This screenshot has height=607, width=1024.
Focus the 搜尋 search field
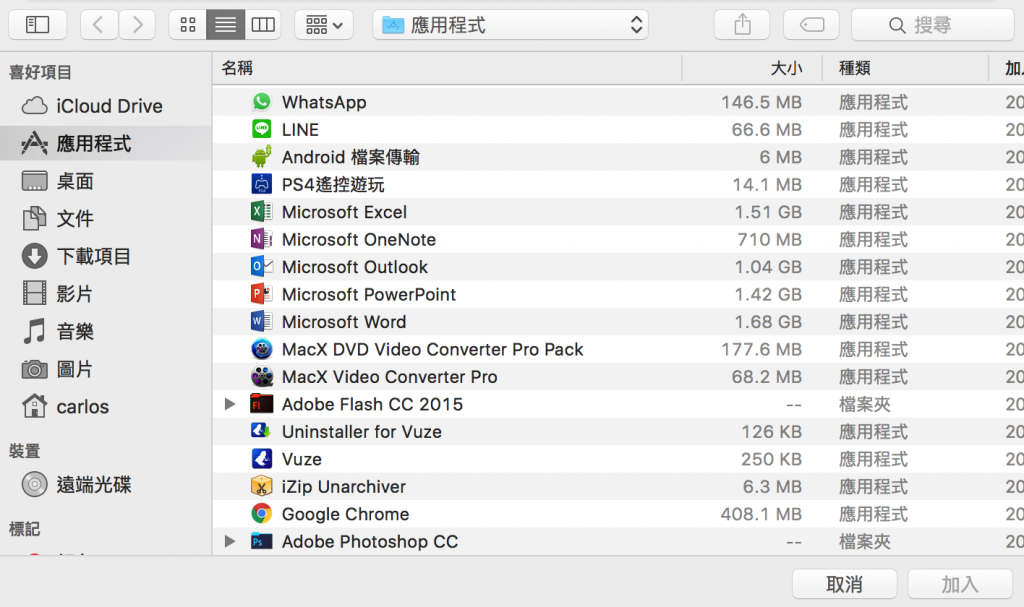coord(933,25)
